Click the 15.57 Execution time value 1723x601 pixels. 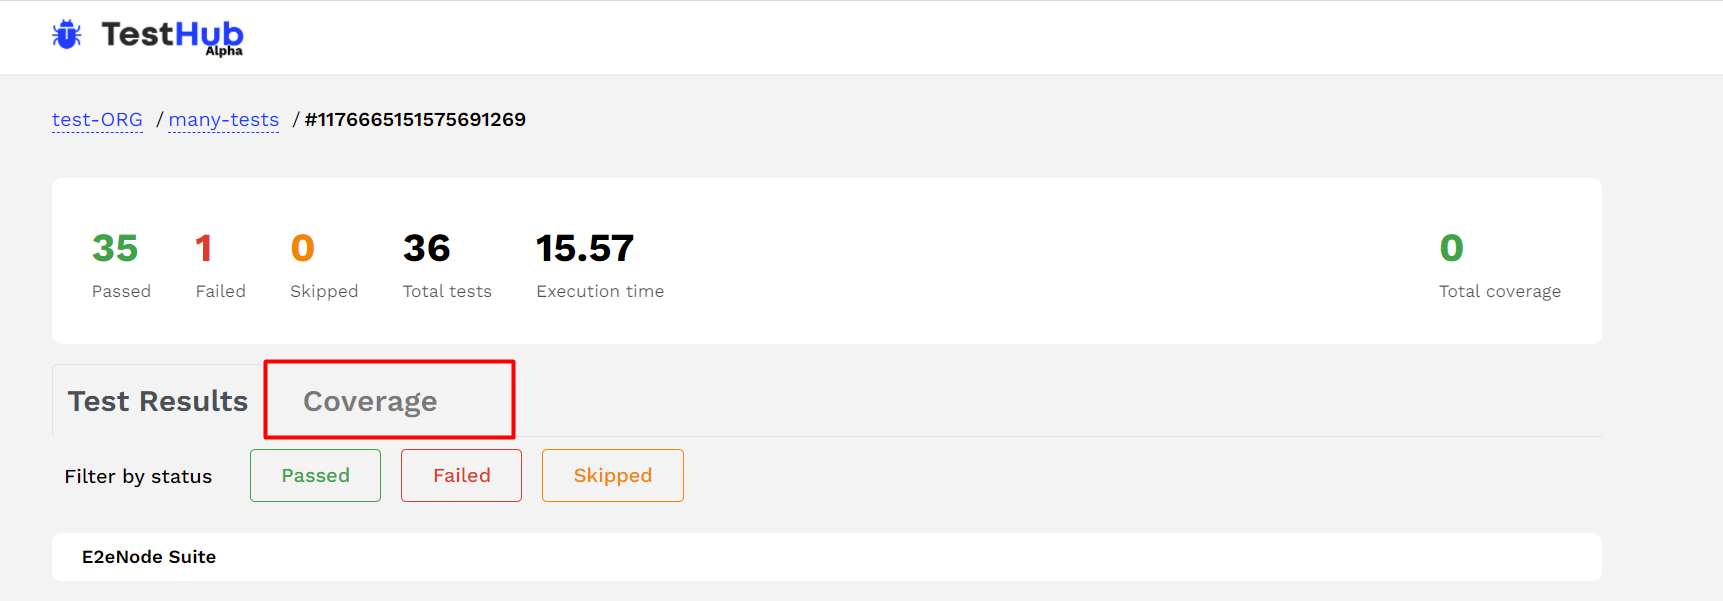[585, 248]
